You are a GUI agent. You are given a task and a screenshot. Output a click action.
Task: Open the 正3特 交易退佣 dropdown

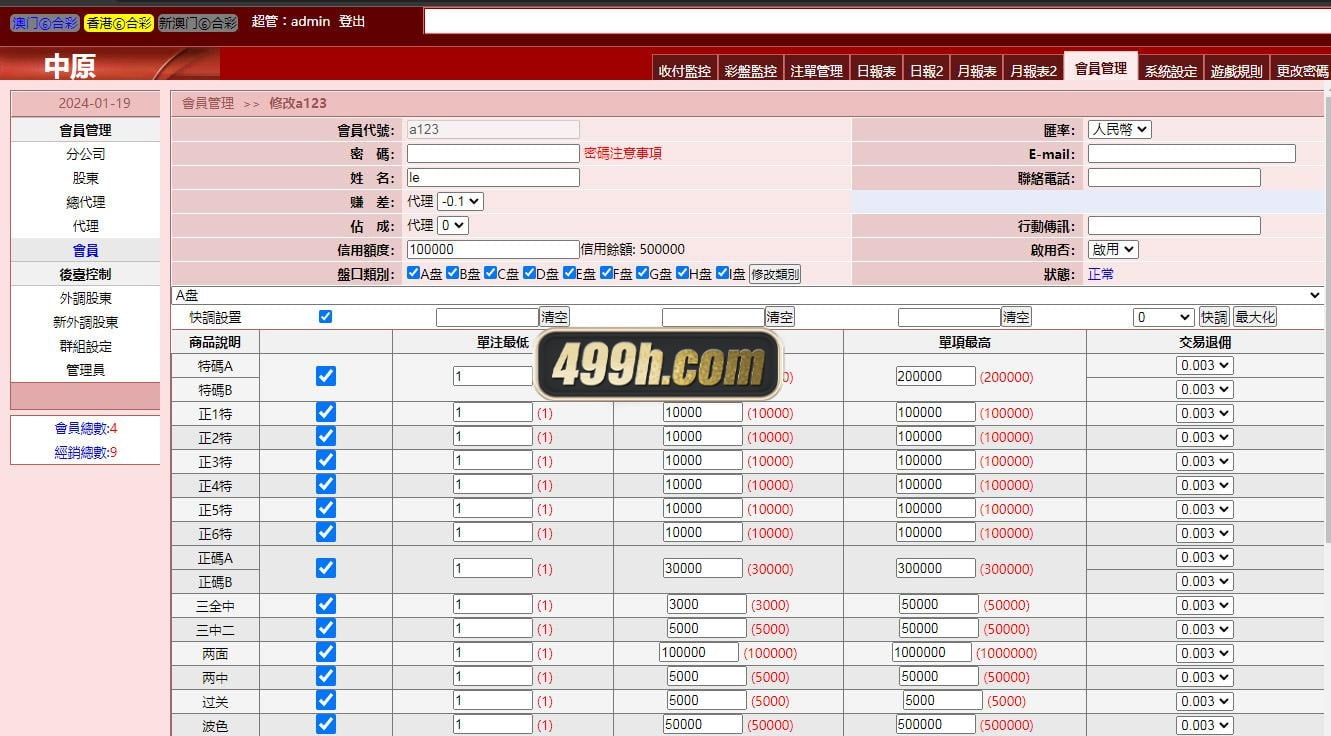tap(1204, 461)
